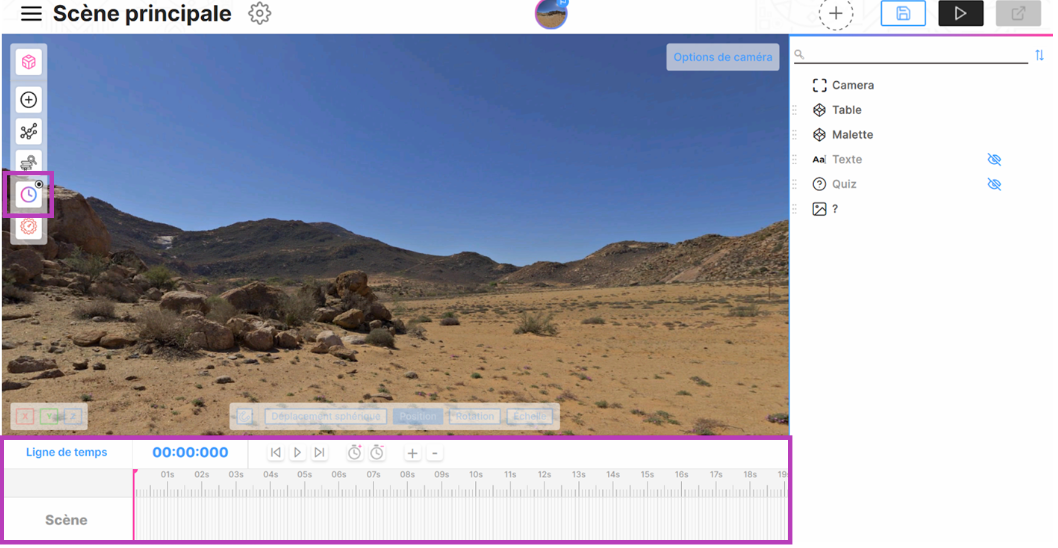Screen dimensions: 1058x548
Task: Toggle the timeline clock tool
Action: (28, 194)
